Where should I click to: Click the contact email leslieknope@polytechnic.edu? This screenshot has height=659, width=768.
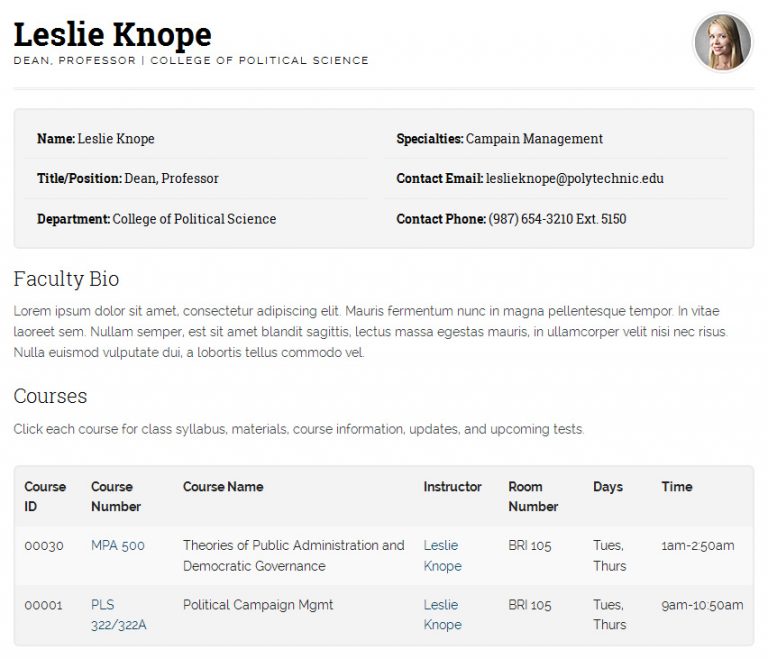coord(575,179)
